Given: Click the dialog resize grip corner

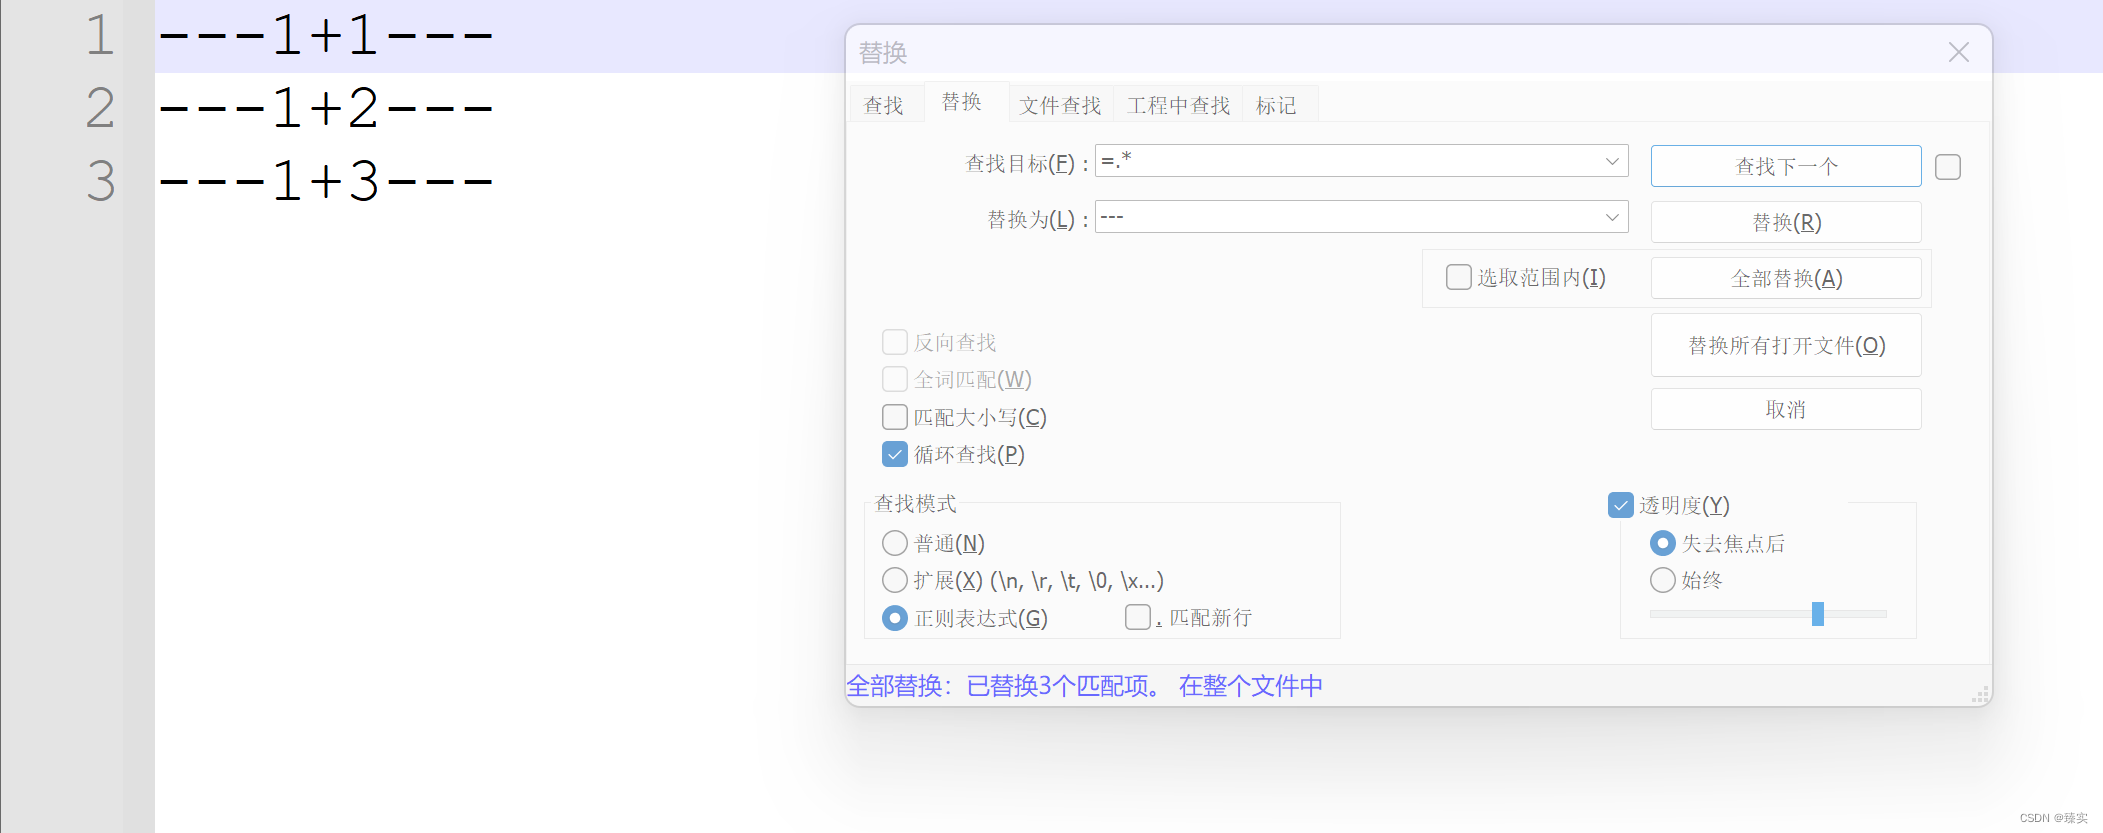Looking at the screenshot, I should coord(1980,695).
